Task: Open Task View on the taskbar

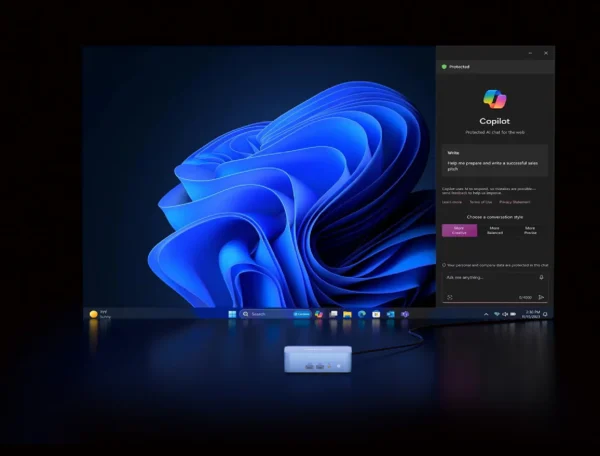Action: (333, 314)
